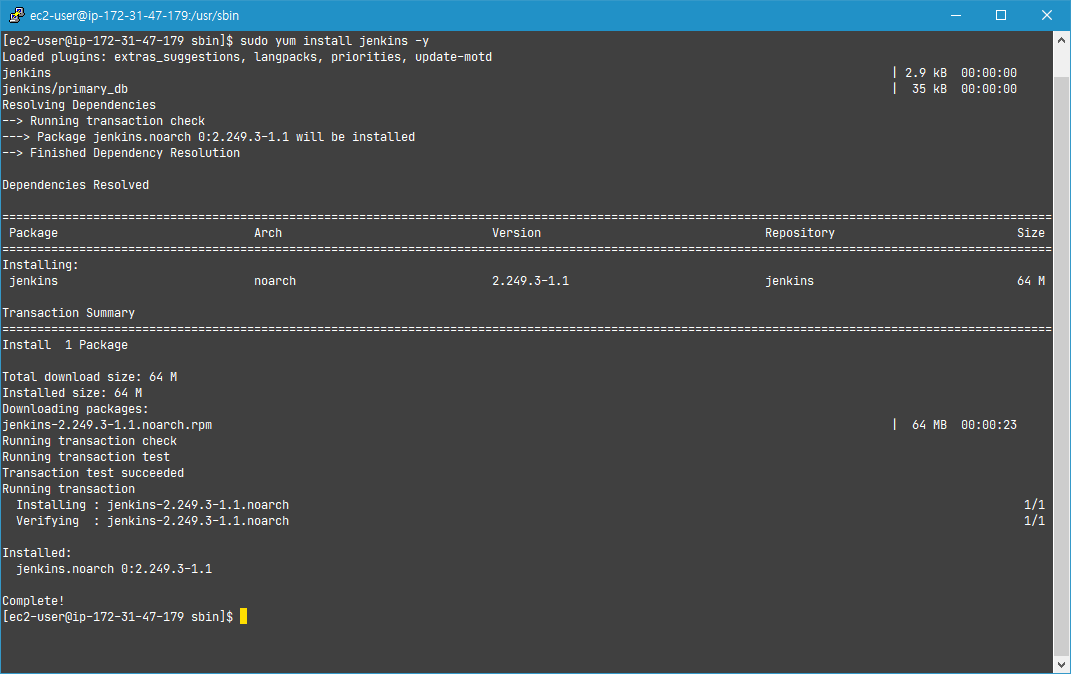1071x674 pixels.
Task: Click the 'Installing:' table section label
Action: coord(40,265)
